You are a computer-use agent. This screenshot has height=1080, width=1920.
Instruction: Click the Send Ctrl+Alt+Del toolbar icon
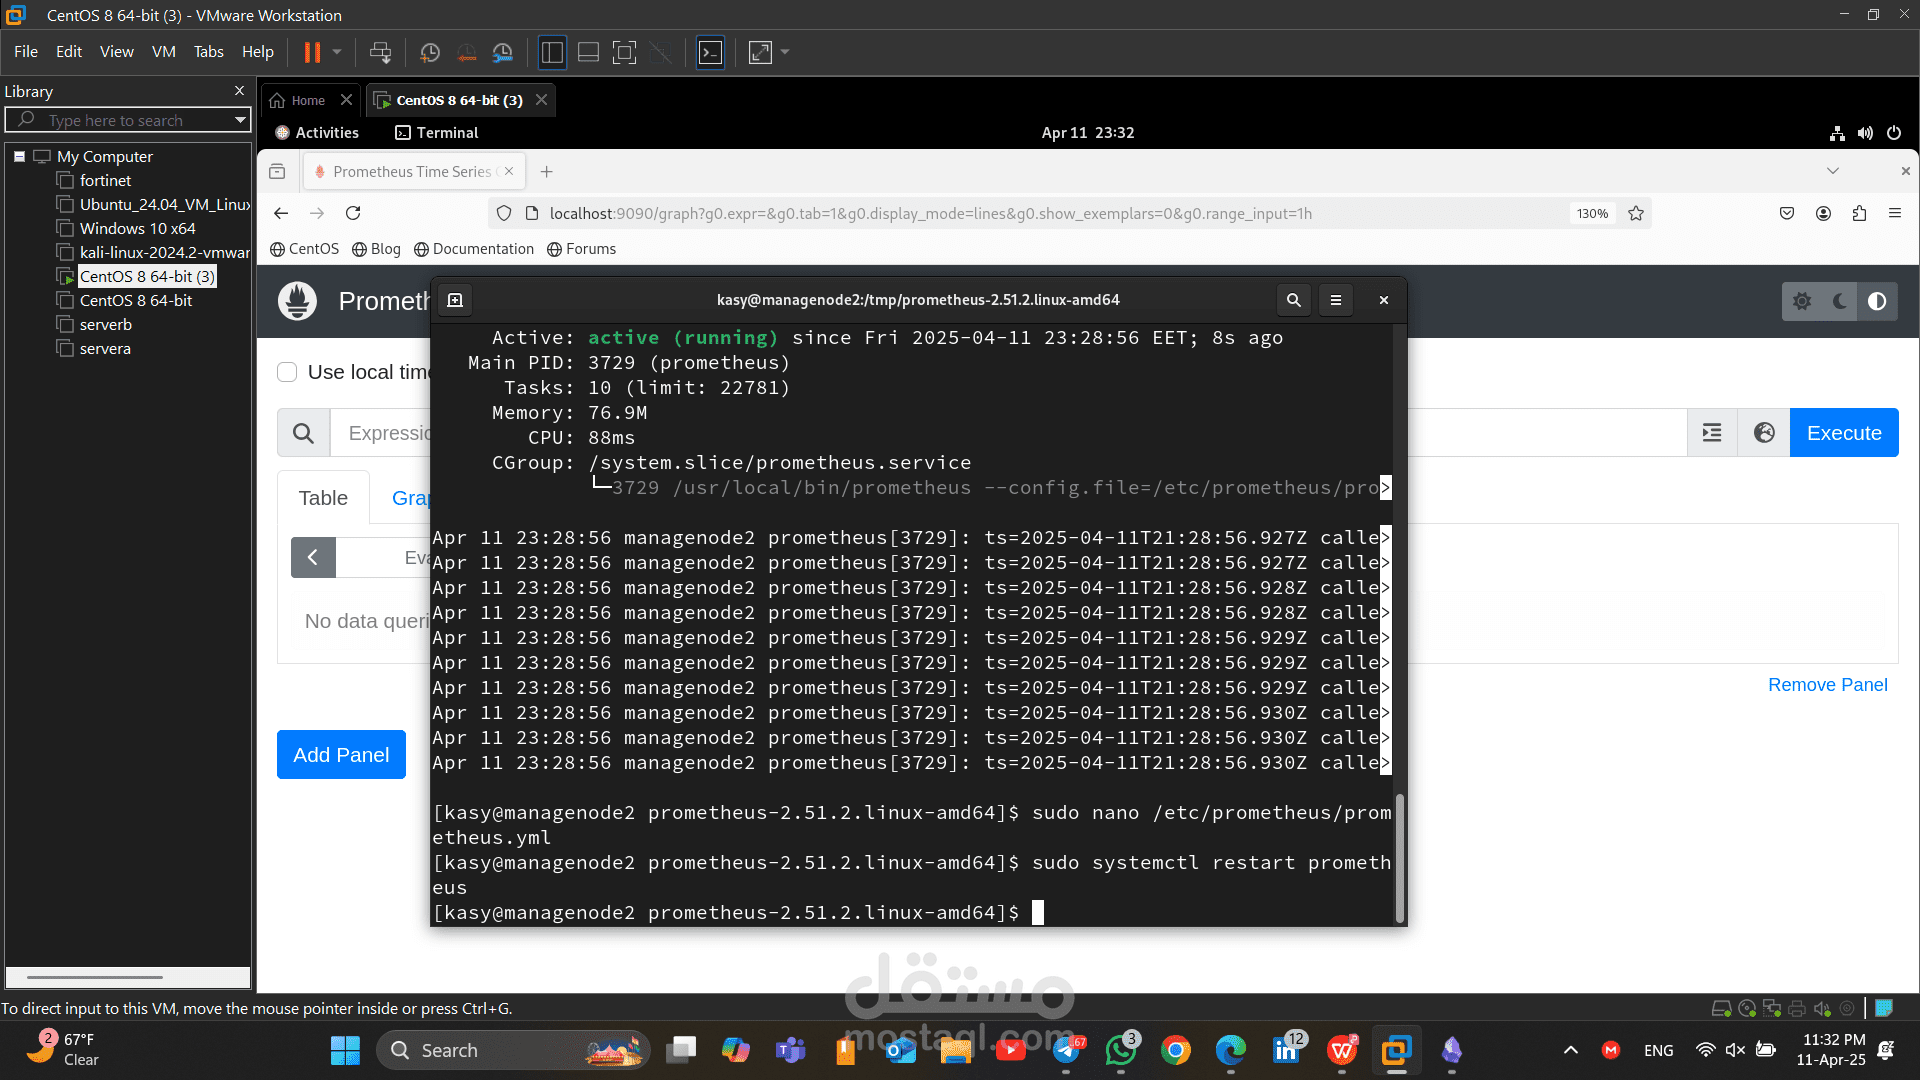(380, 52)
